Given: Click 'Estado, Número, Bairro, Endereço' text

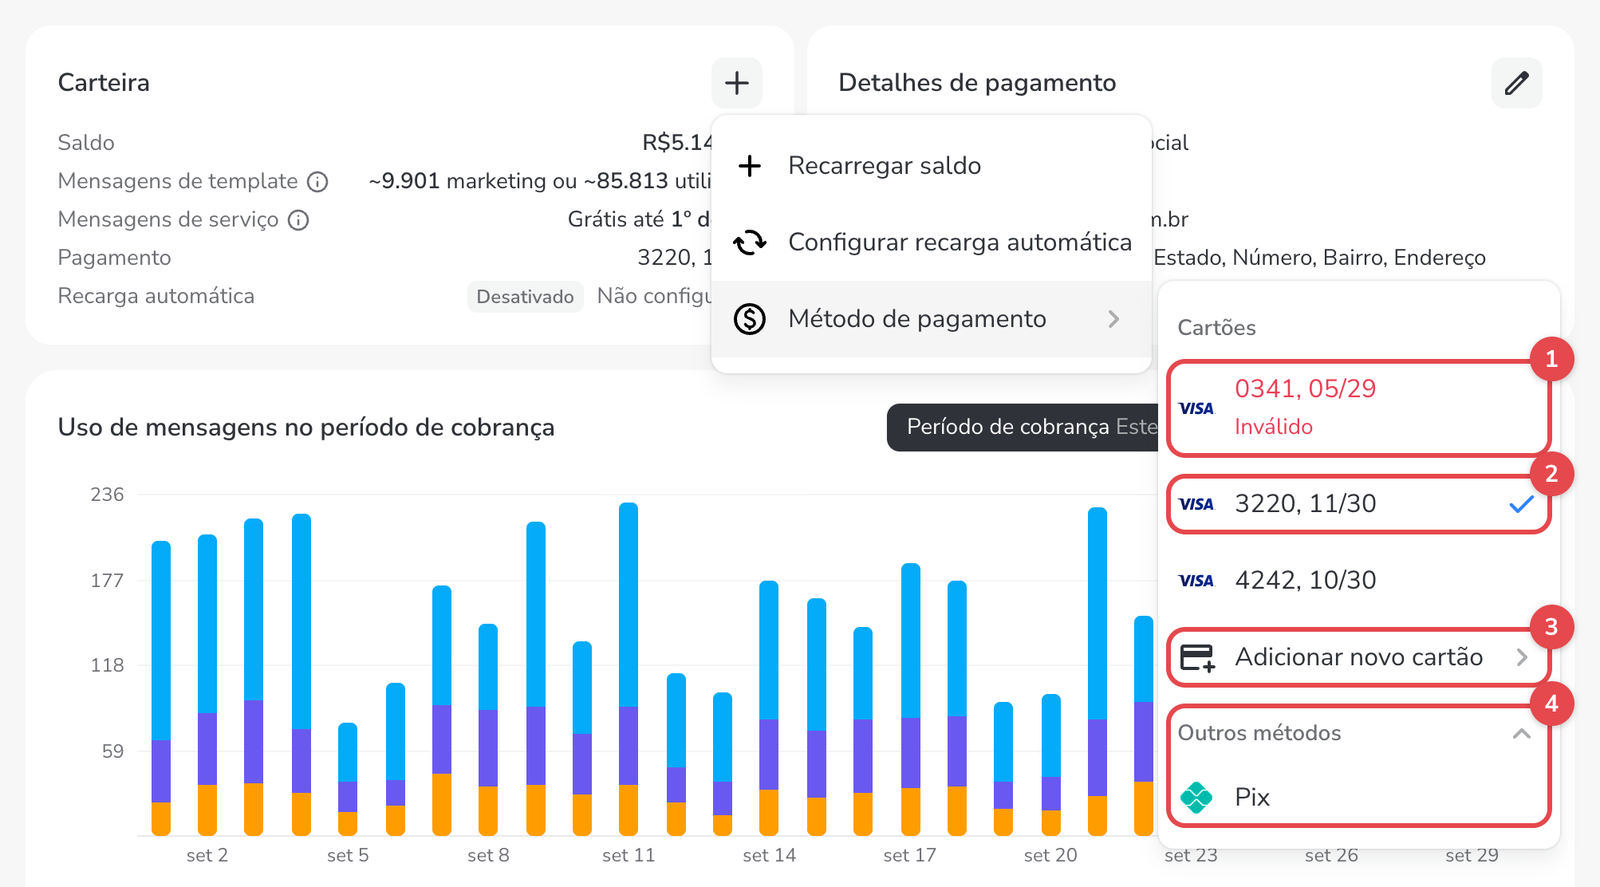Looking at the screenshot, I should pos(1319,258).
